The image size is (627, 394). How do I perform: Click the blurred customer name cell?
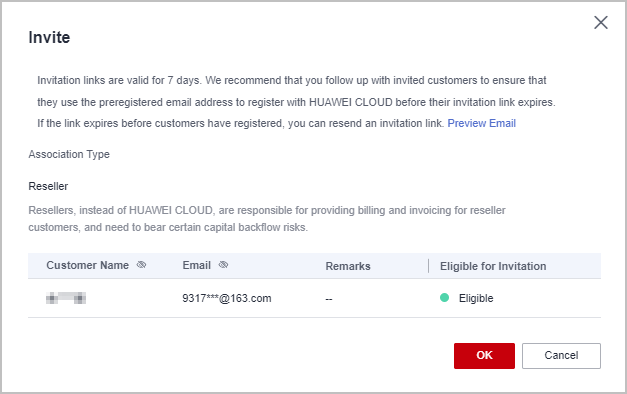[66, 298]
